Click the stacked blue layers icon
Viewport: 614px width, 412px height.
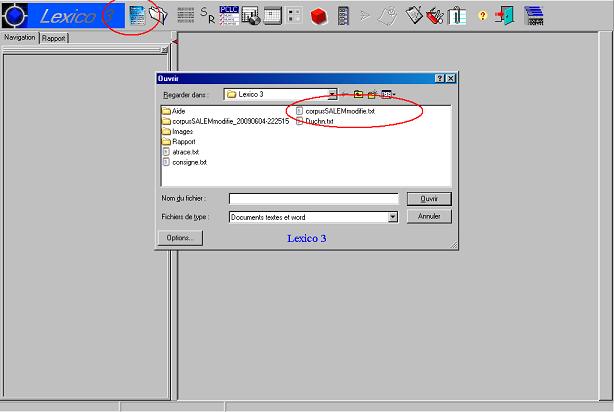coord(534,16)
